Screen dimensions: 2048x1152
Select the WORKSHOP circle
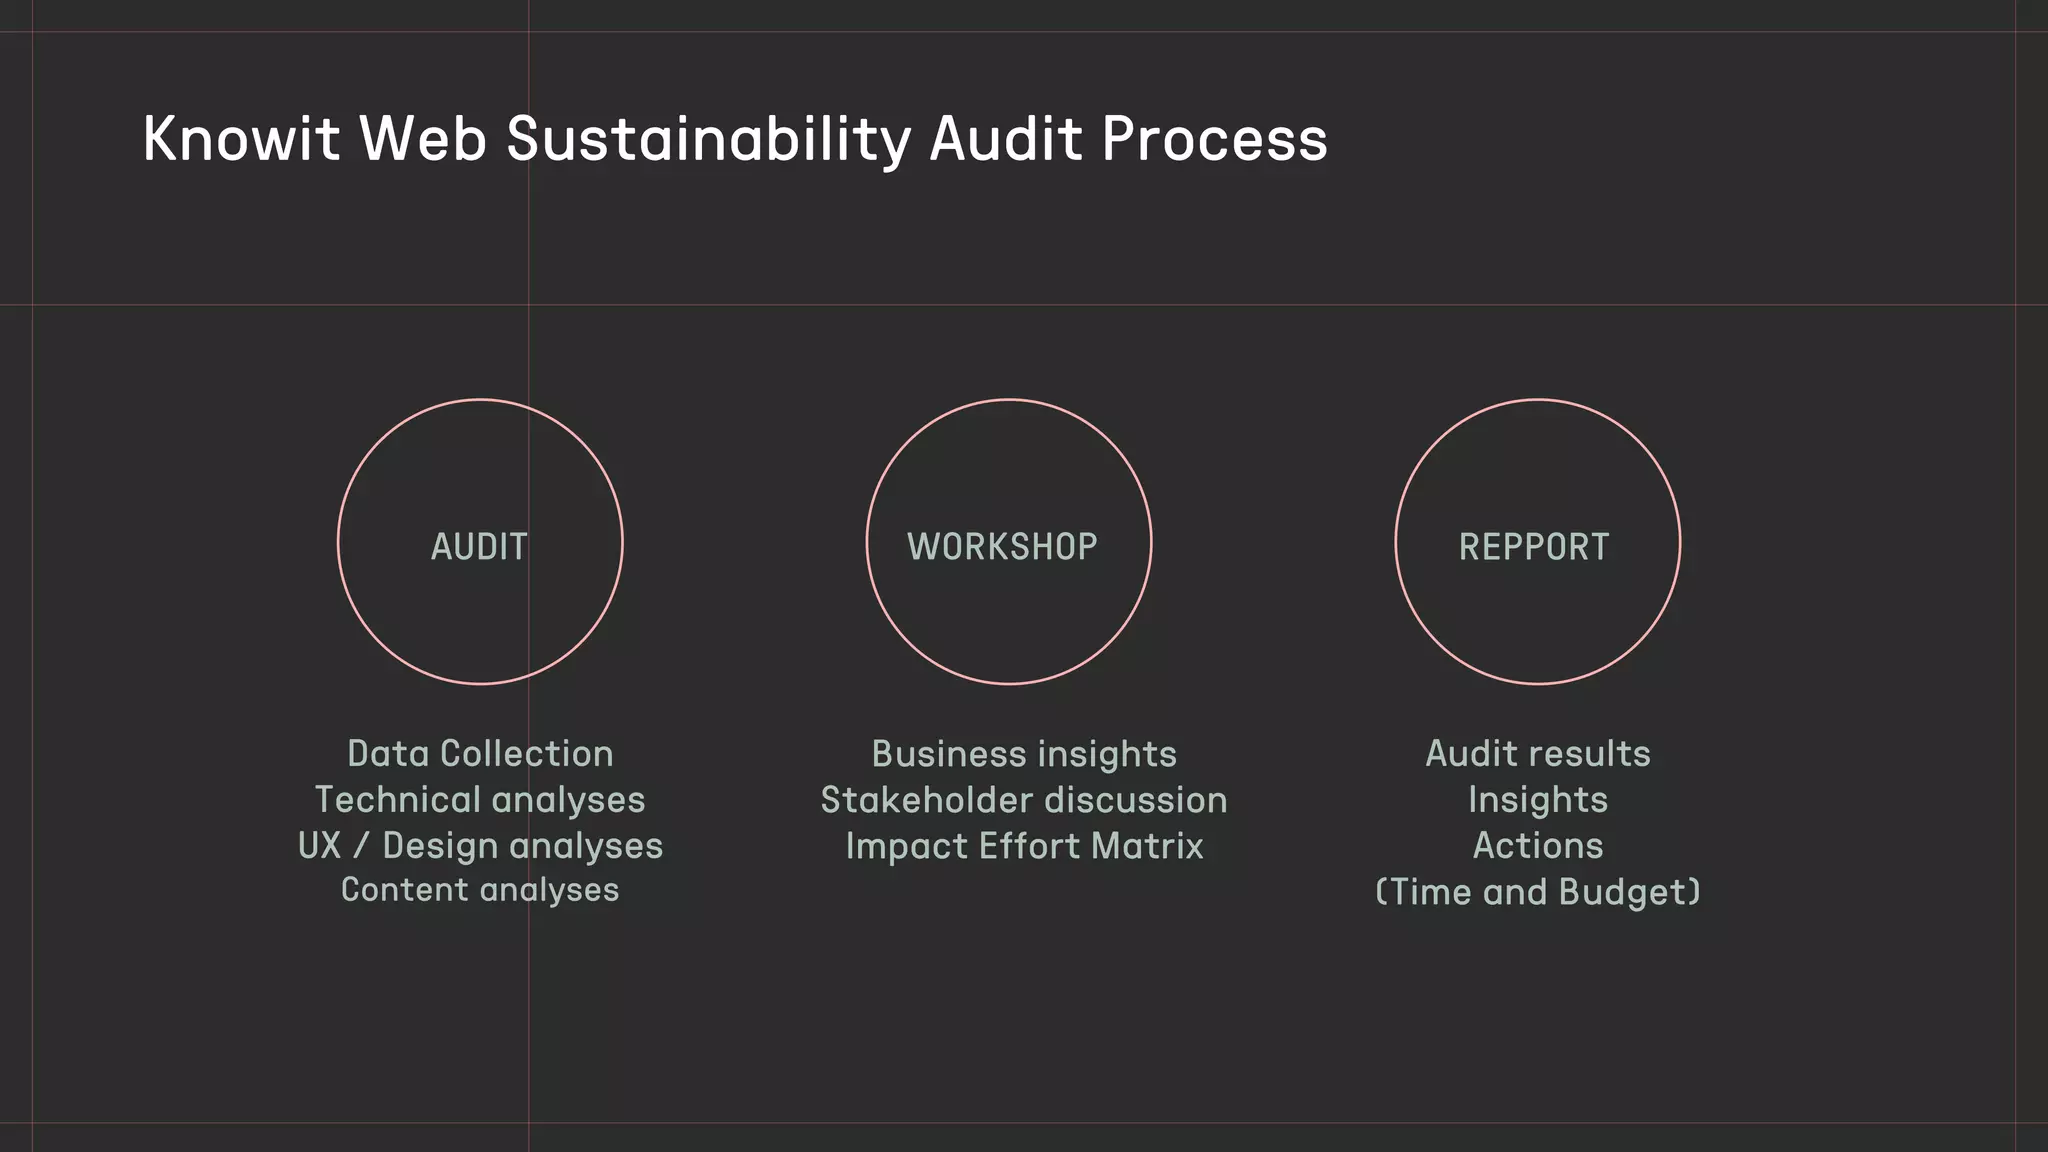1009,542
